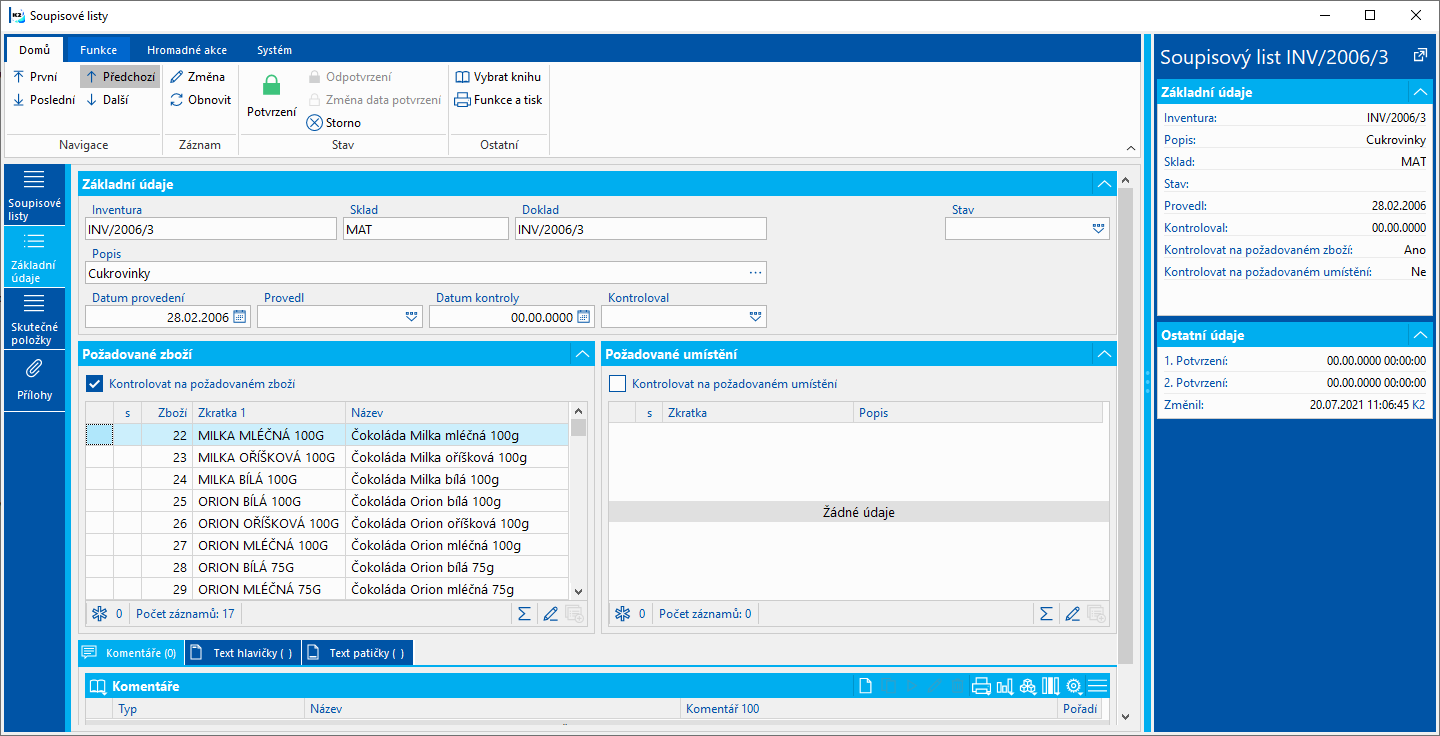
Task: Uncheck Kontrolovat na požadovaném zboží
Action: click(x=95, y=383)
